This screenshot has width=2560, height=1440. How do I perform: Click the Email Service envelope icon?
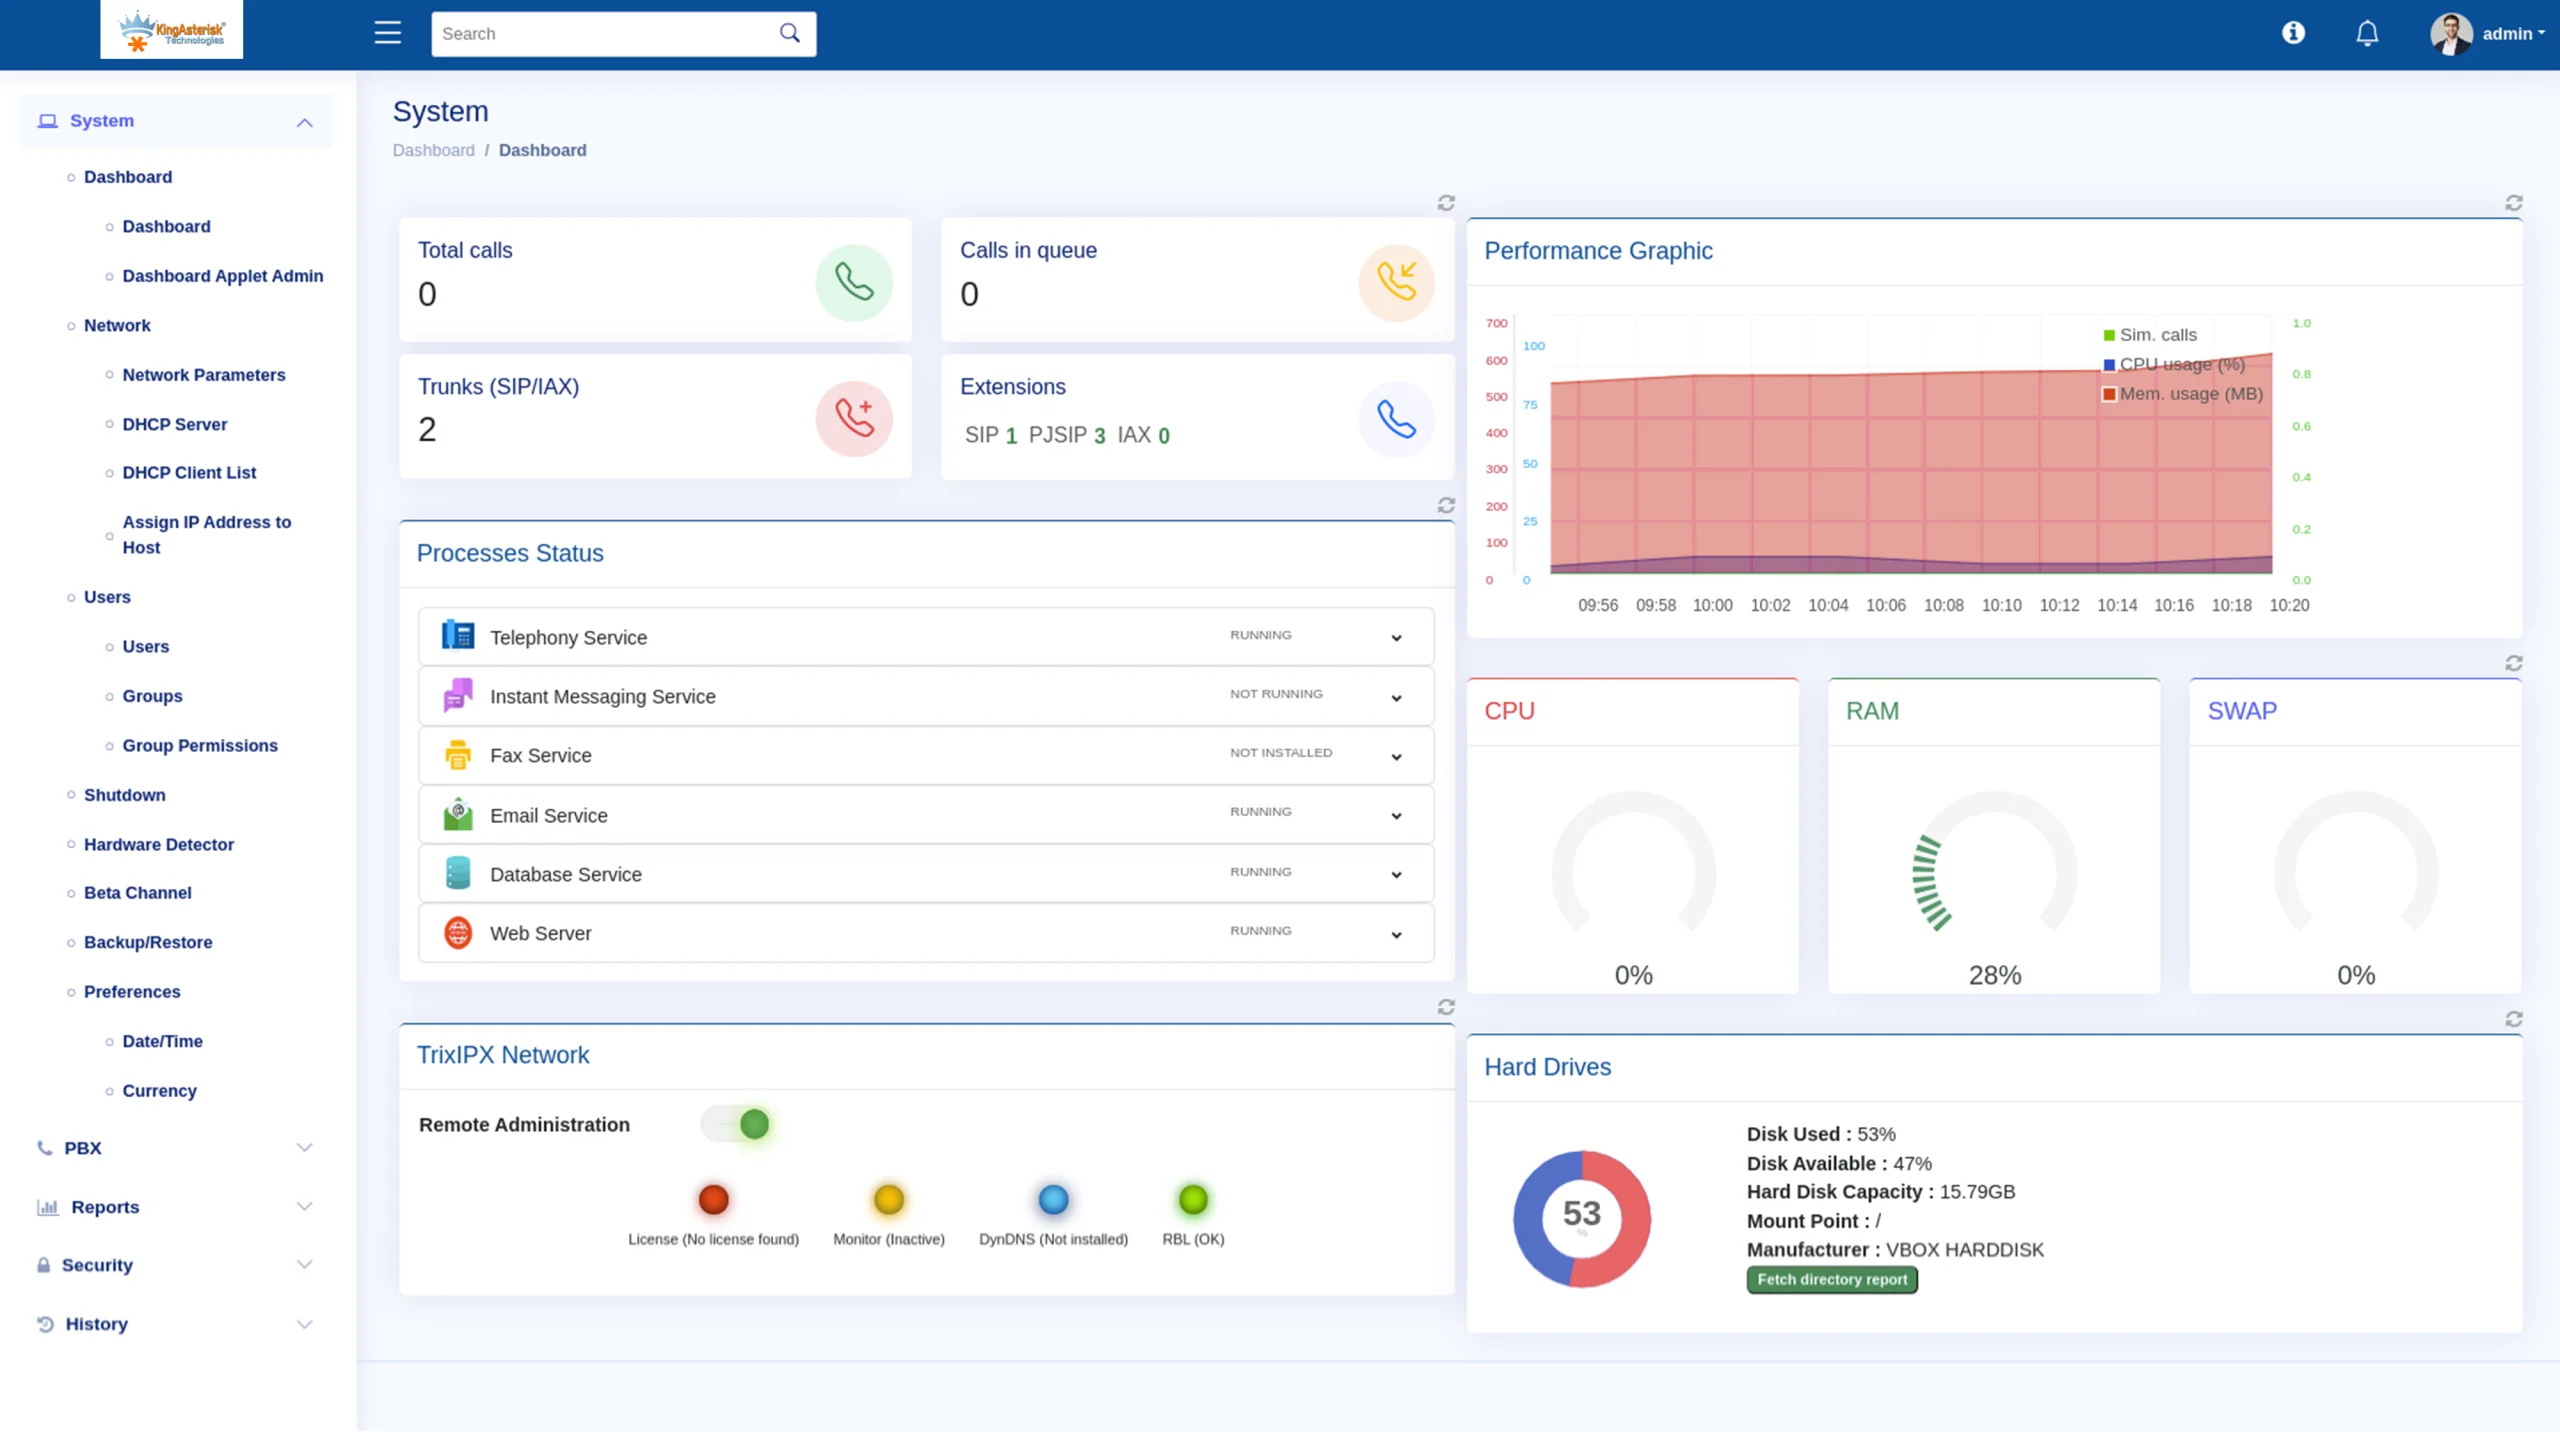(x=458, y=814)
